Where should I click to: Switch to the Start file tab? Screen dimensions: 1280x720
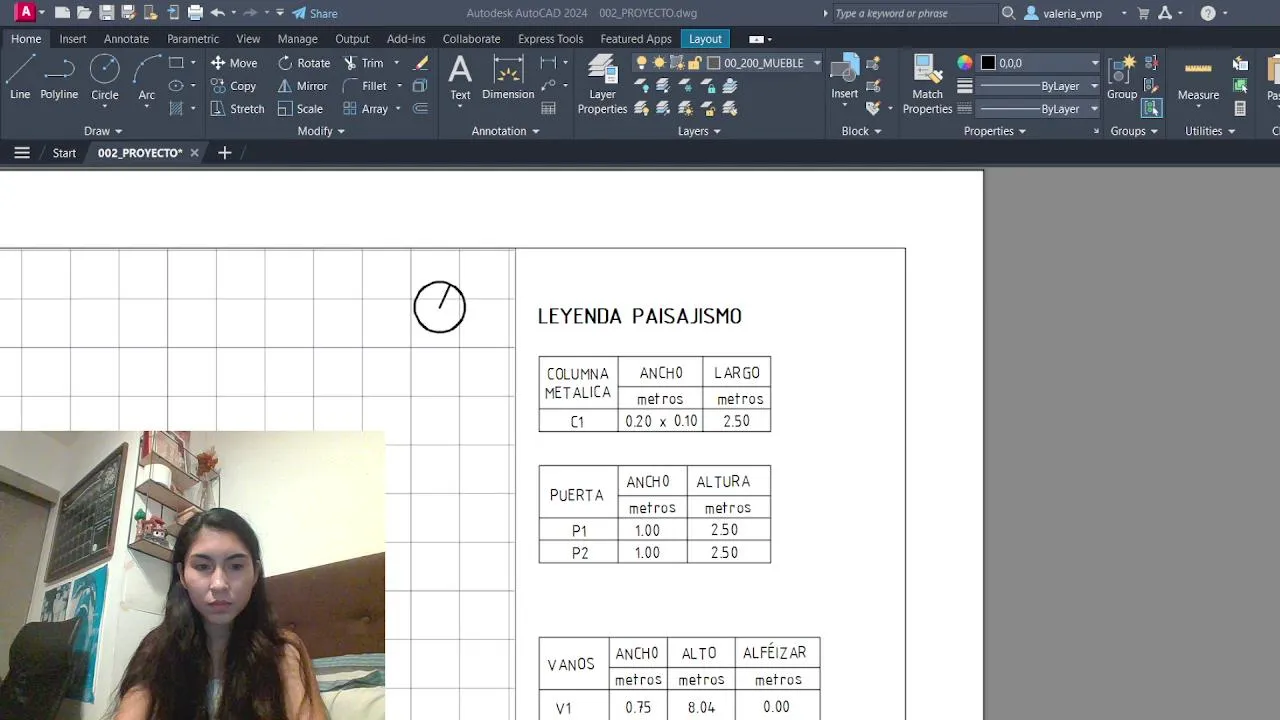pos(64,153)
